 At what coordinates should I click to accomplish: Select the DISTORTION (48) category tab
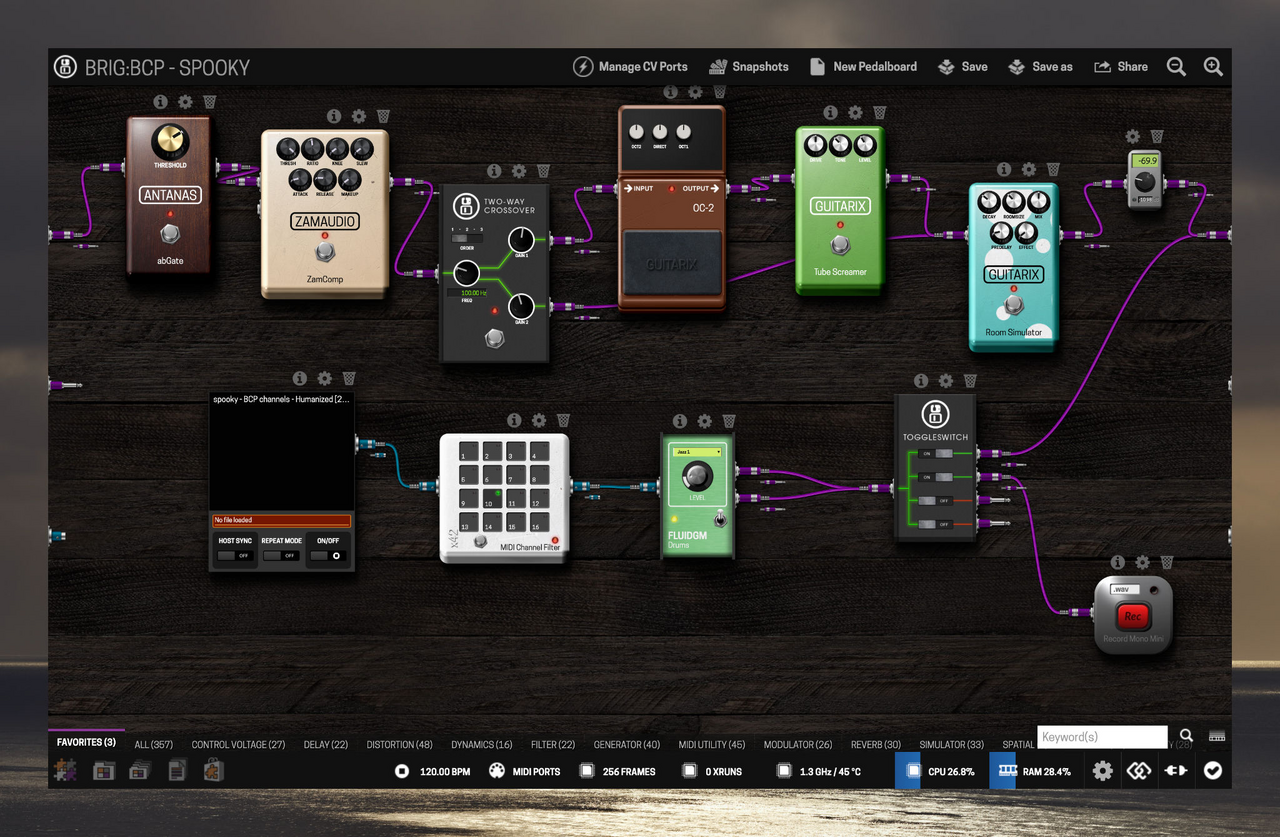click(399, 744)
